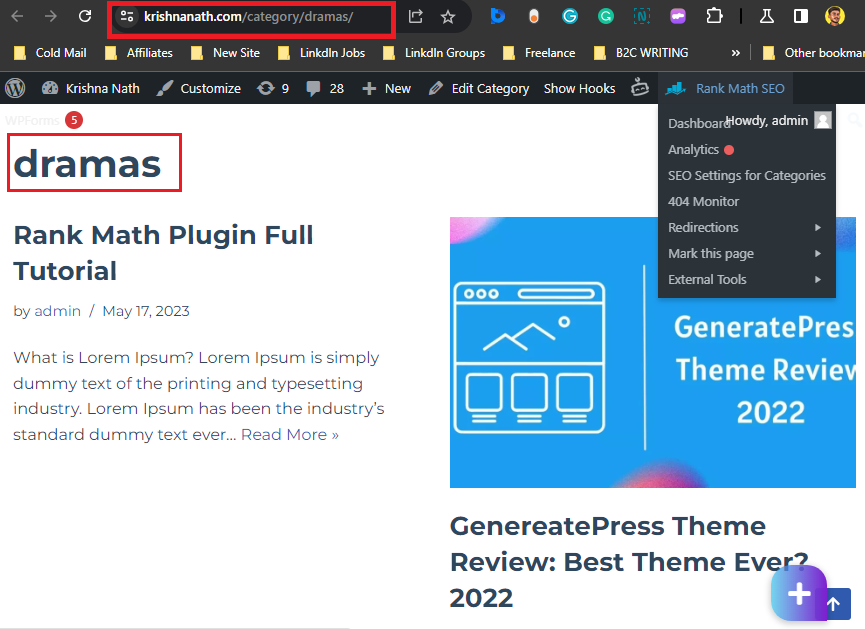865x629 pixels.
Task: Open Customize in the admin bar
Action: 199,88
